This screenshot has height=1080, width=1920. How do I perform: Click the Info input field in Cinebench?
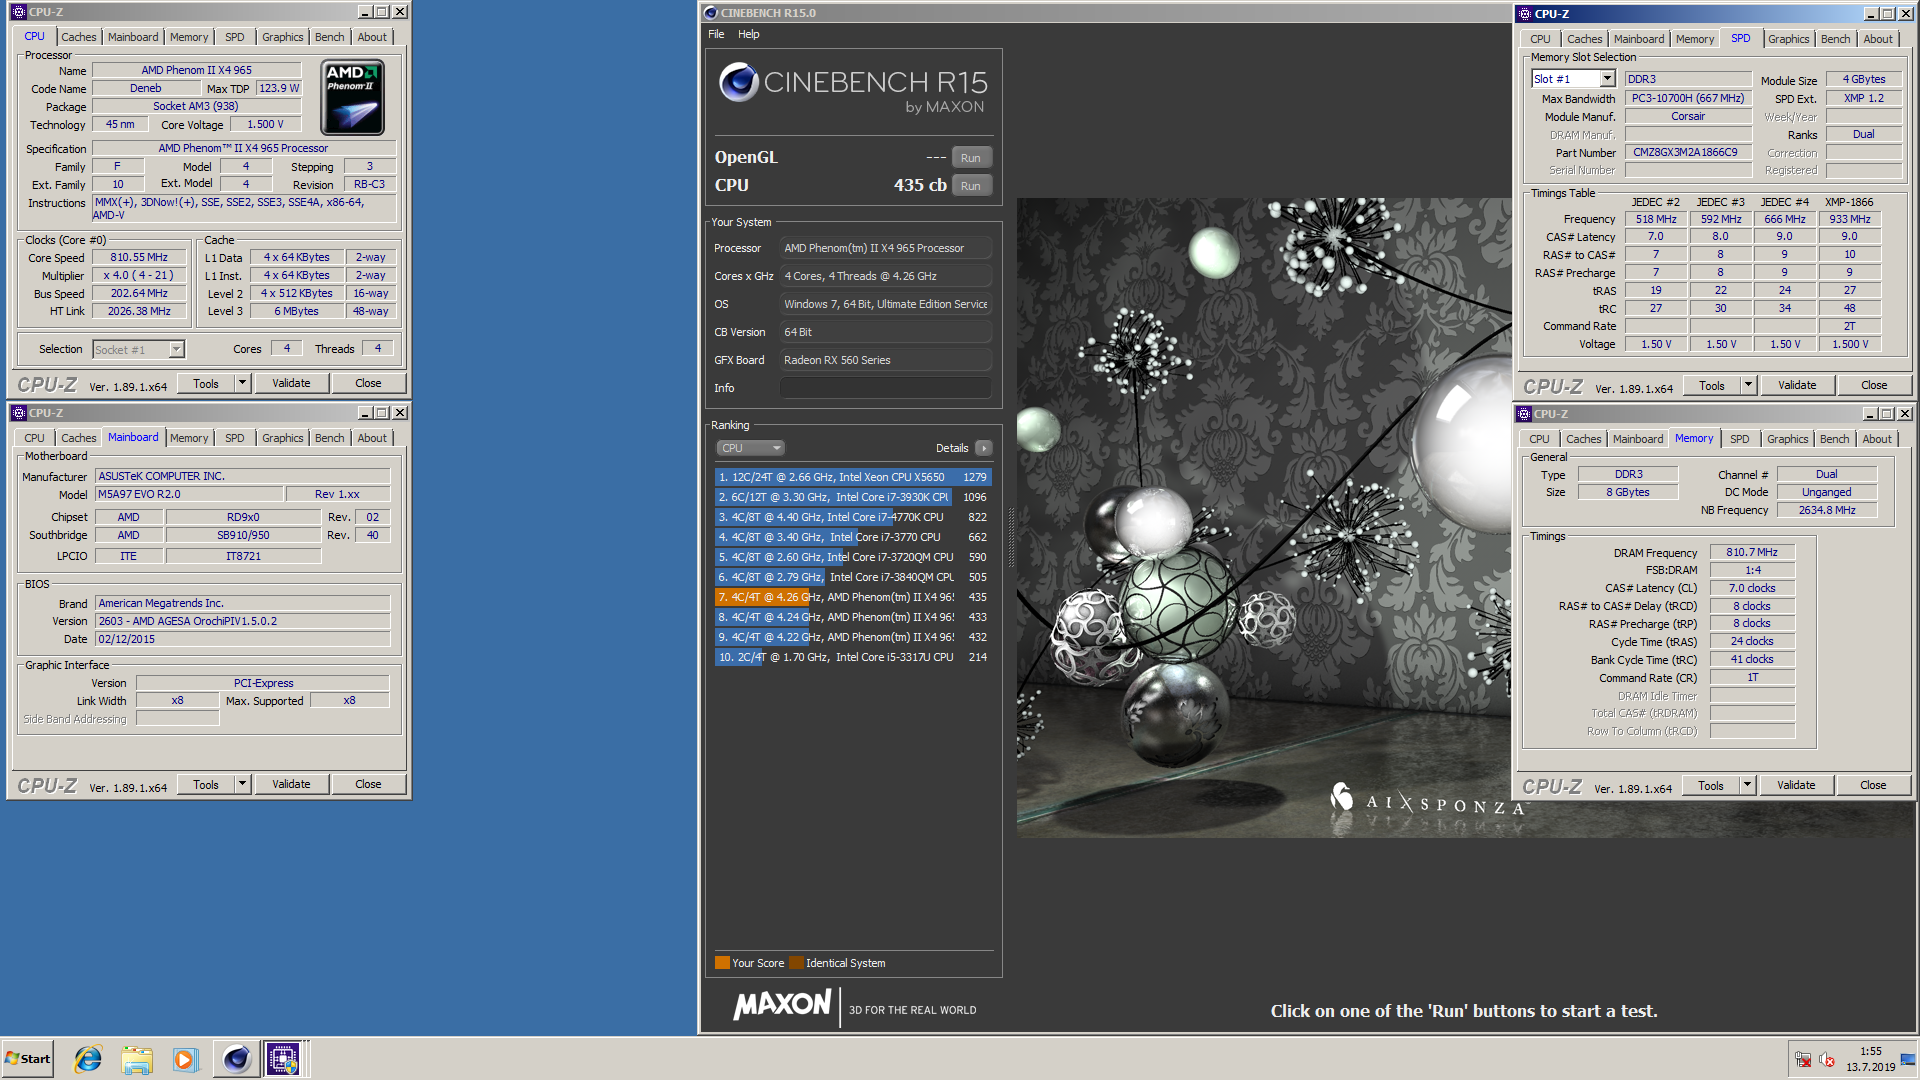[885, 388]
